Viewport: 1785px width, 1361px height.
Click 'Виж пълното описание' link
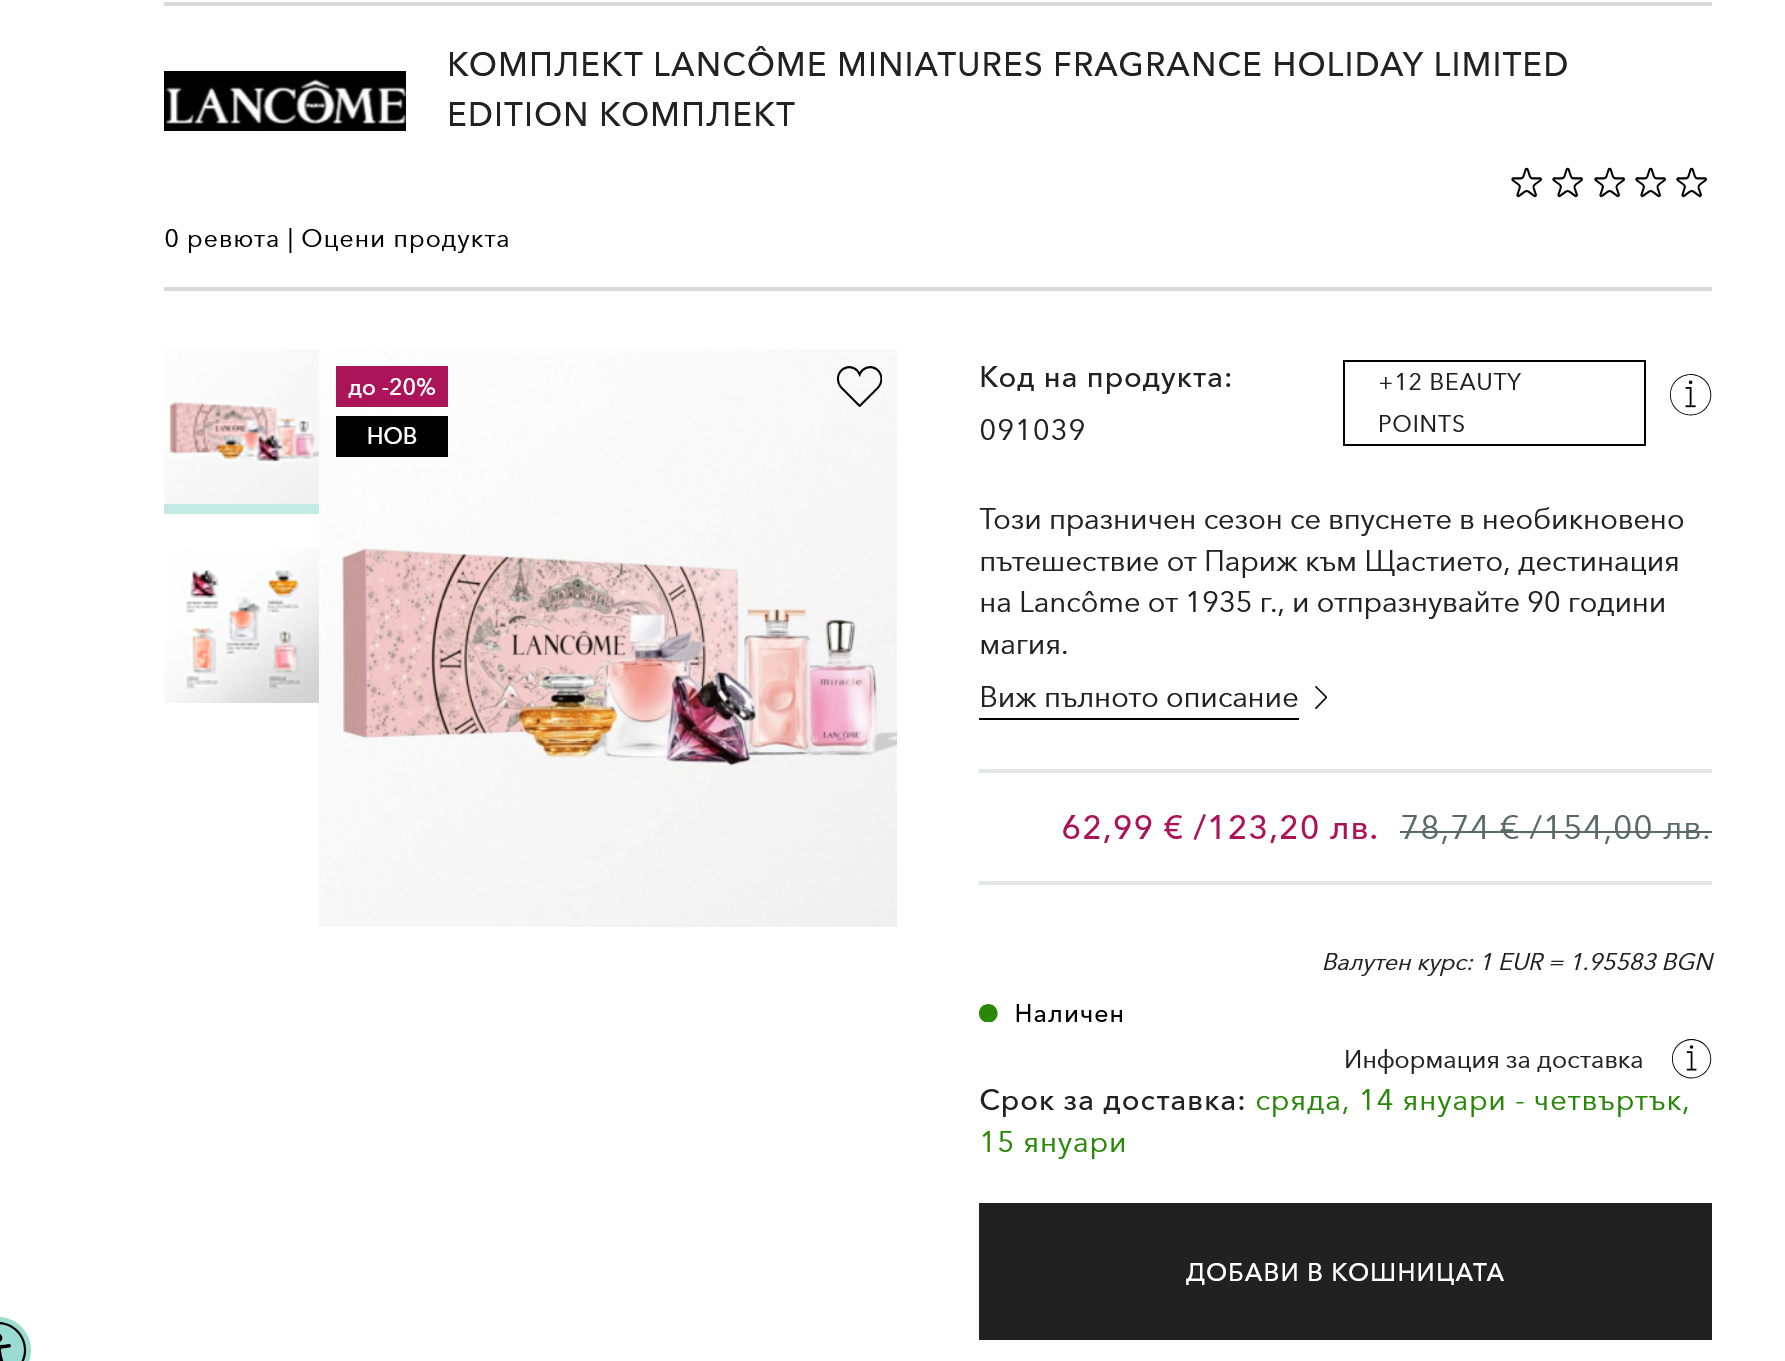point(1138,698)
